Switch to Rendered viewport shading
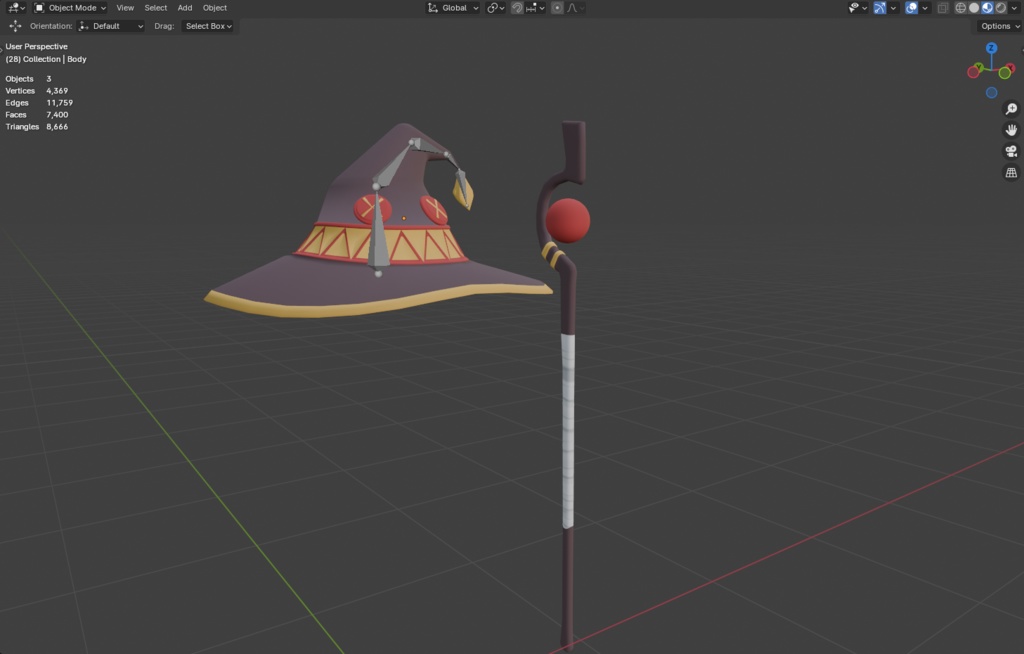Screen dimensions: 1024x654 tap(1000, 8)
